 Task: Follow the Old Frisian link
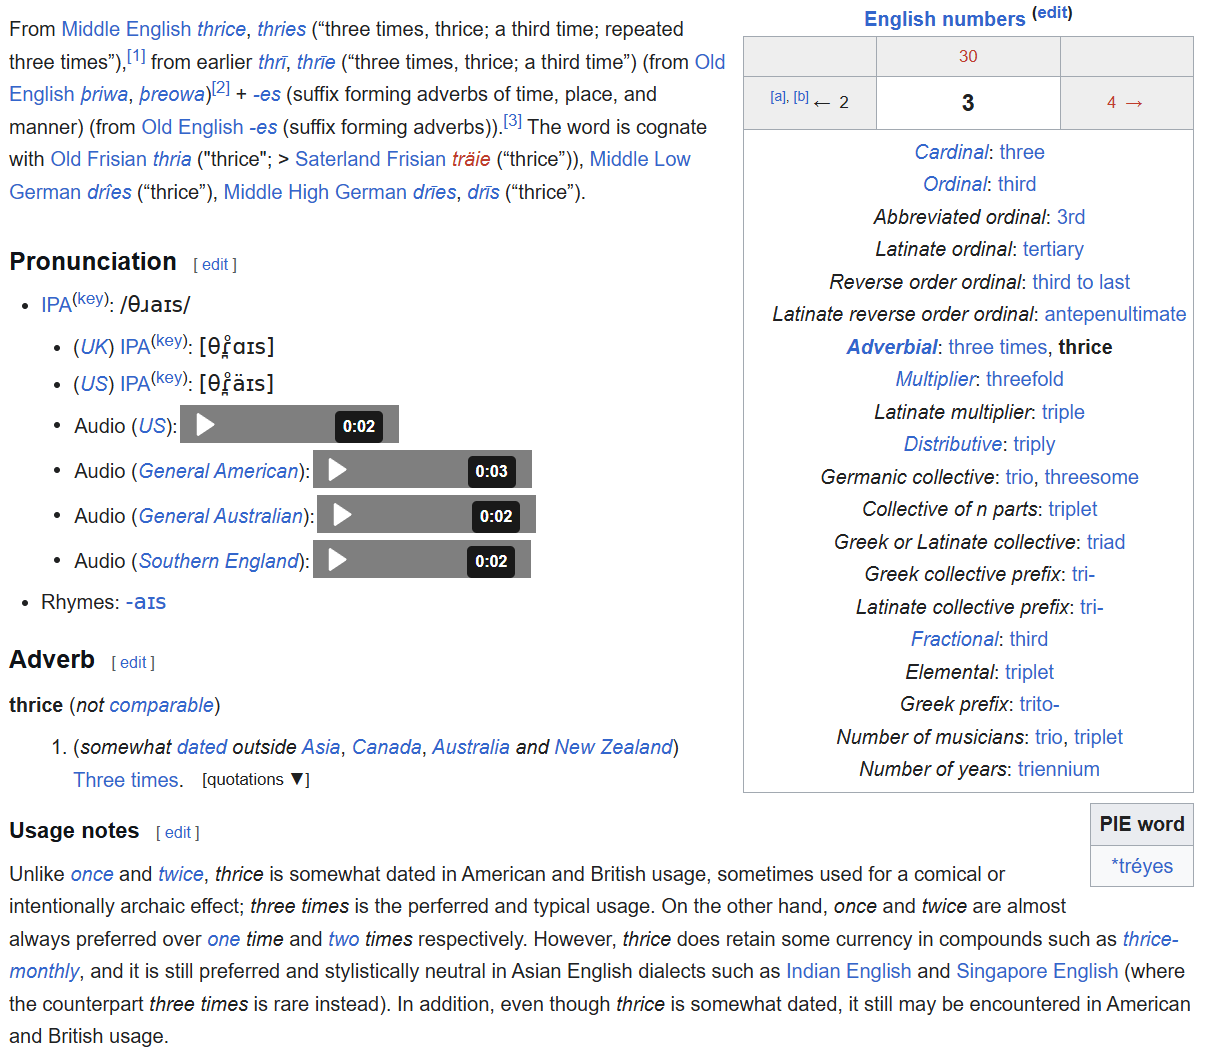(99, 159)
